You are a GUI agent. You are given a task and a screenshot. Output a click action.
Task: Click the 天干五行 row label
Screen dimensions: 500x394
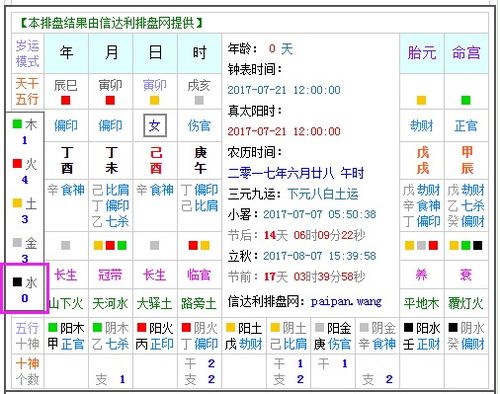click(27, 91)
